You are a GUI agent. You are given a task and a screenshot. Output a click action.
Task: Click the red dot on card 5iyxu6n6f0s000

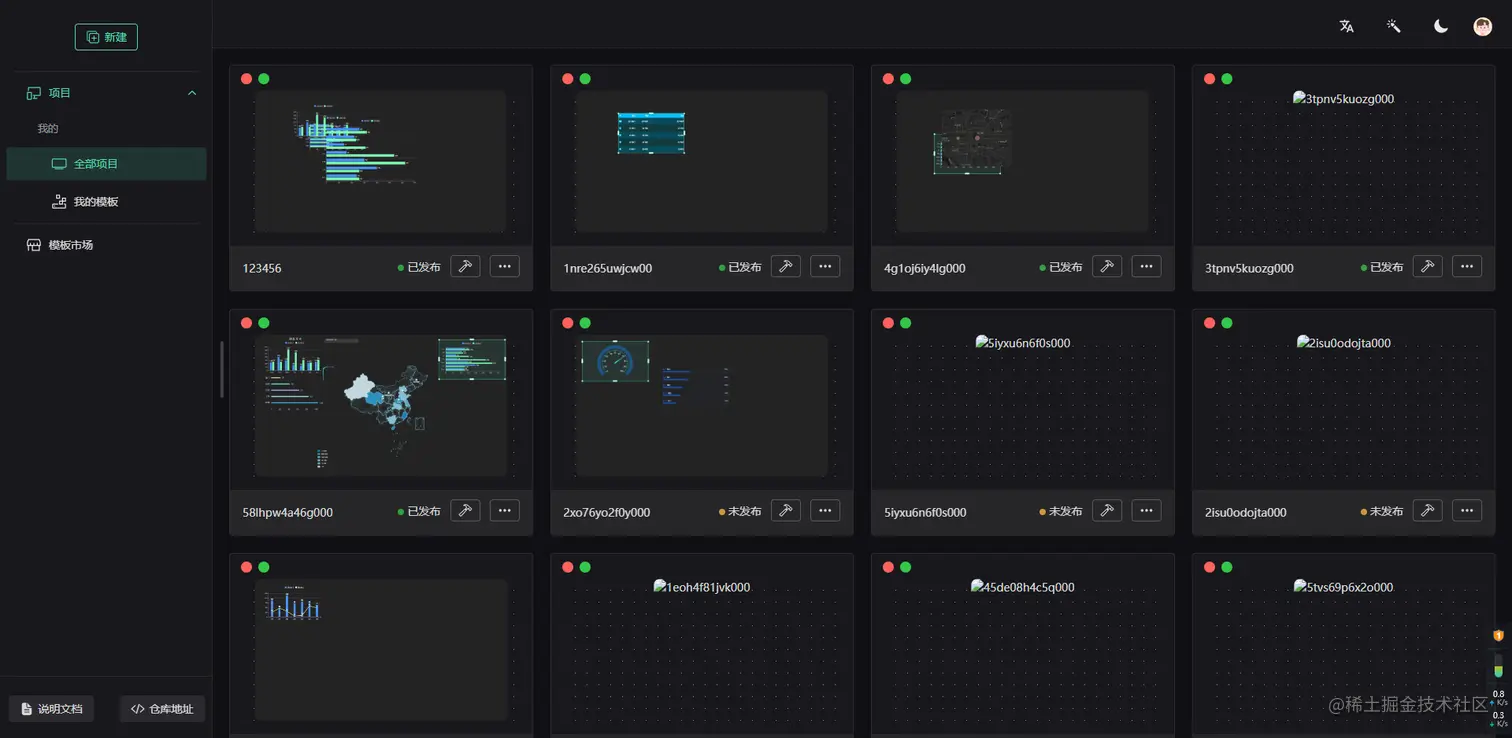(x=888, y=323)
